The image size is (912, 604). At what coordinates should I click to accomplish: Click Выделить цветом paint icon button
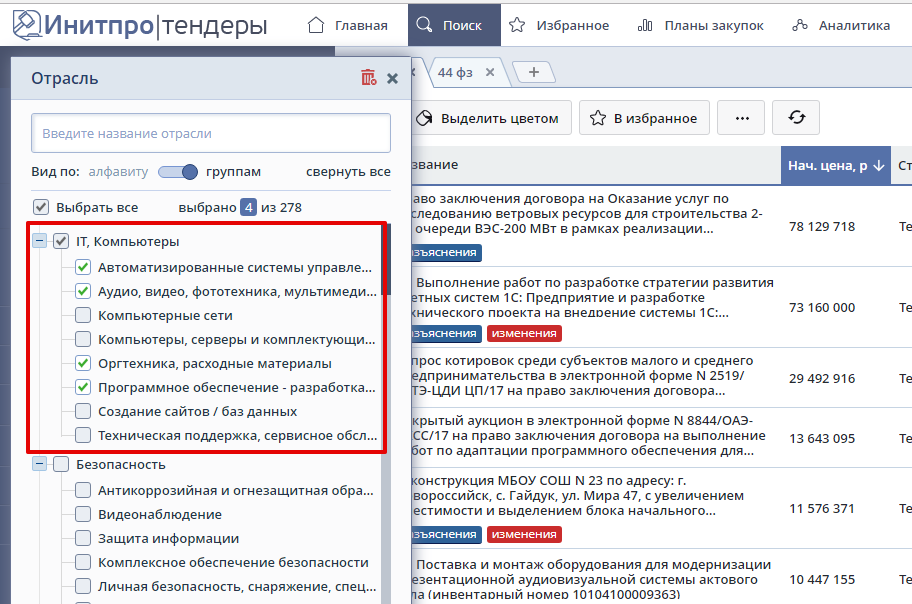pos(490,118)
